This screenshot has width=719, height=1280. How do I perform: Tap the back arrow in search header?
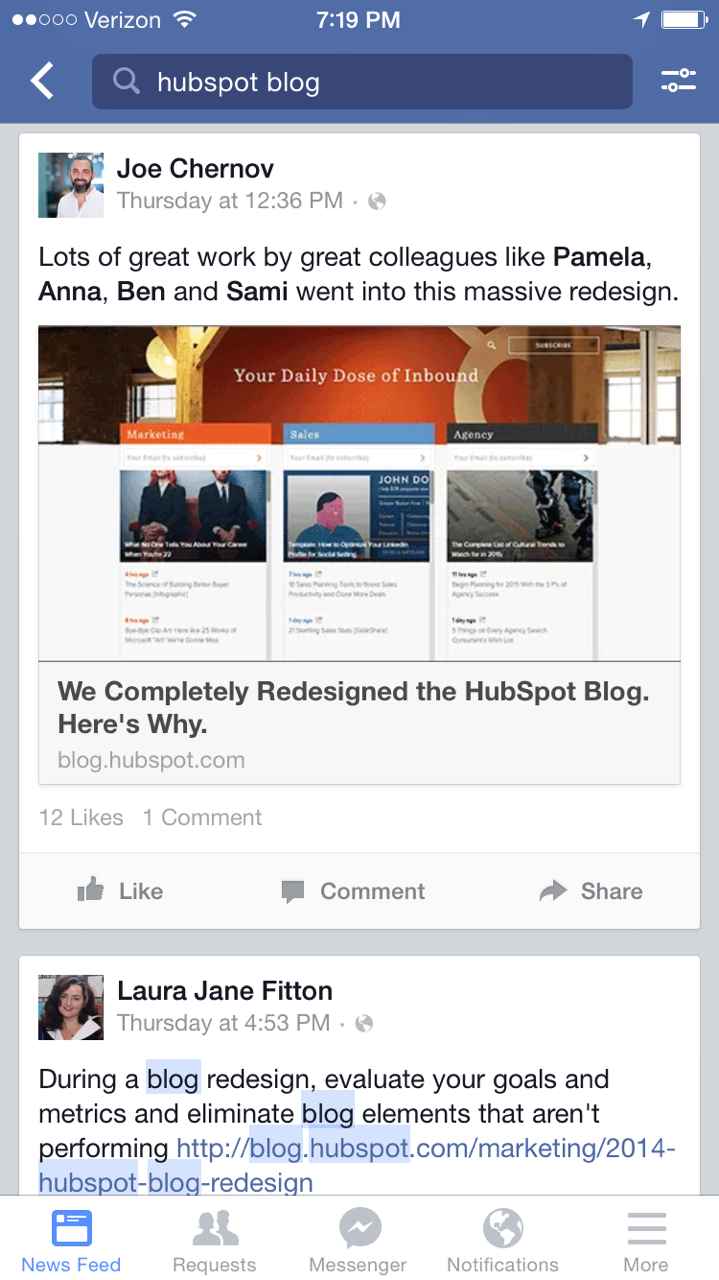pos(42,81)
